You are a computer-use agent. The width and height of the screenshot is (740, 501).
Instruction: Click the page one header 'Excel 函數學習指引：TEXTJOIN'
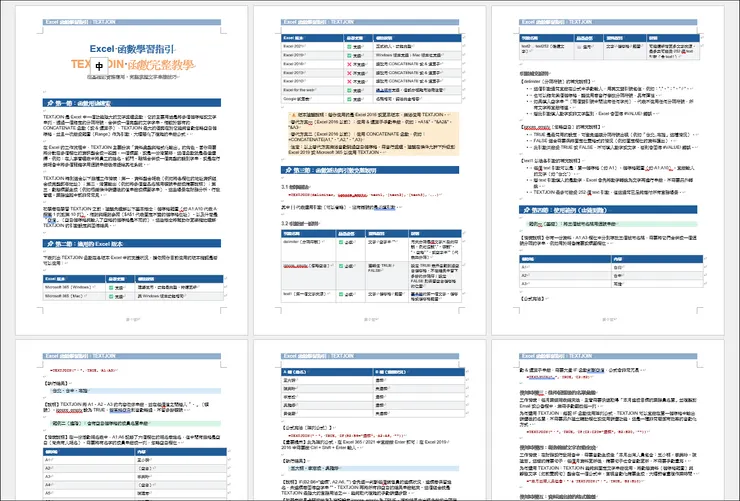[132, 22]
